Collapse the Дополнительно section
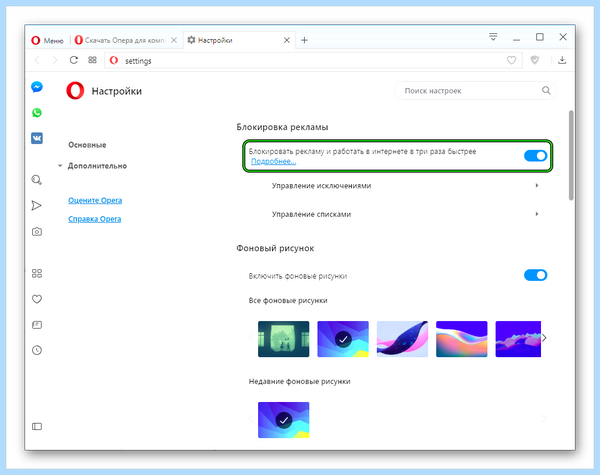Screen dimensions: 600x475 (93, 166)
